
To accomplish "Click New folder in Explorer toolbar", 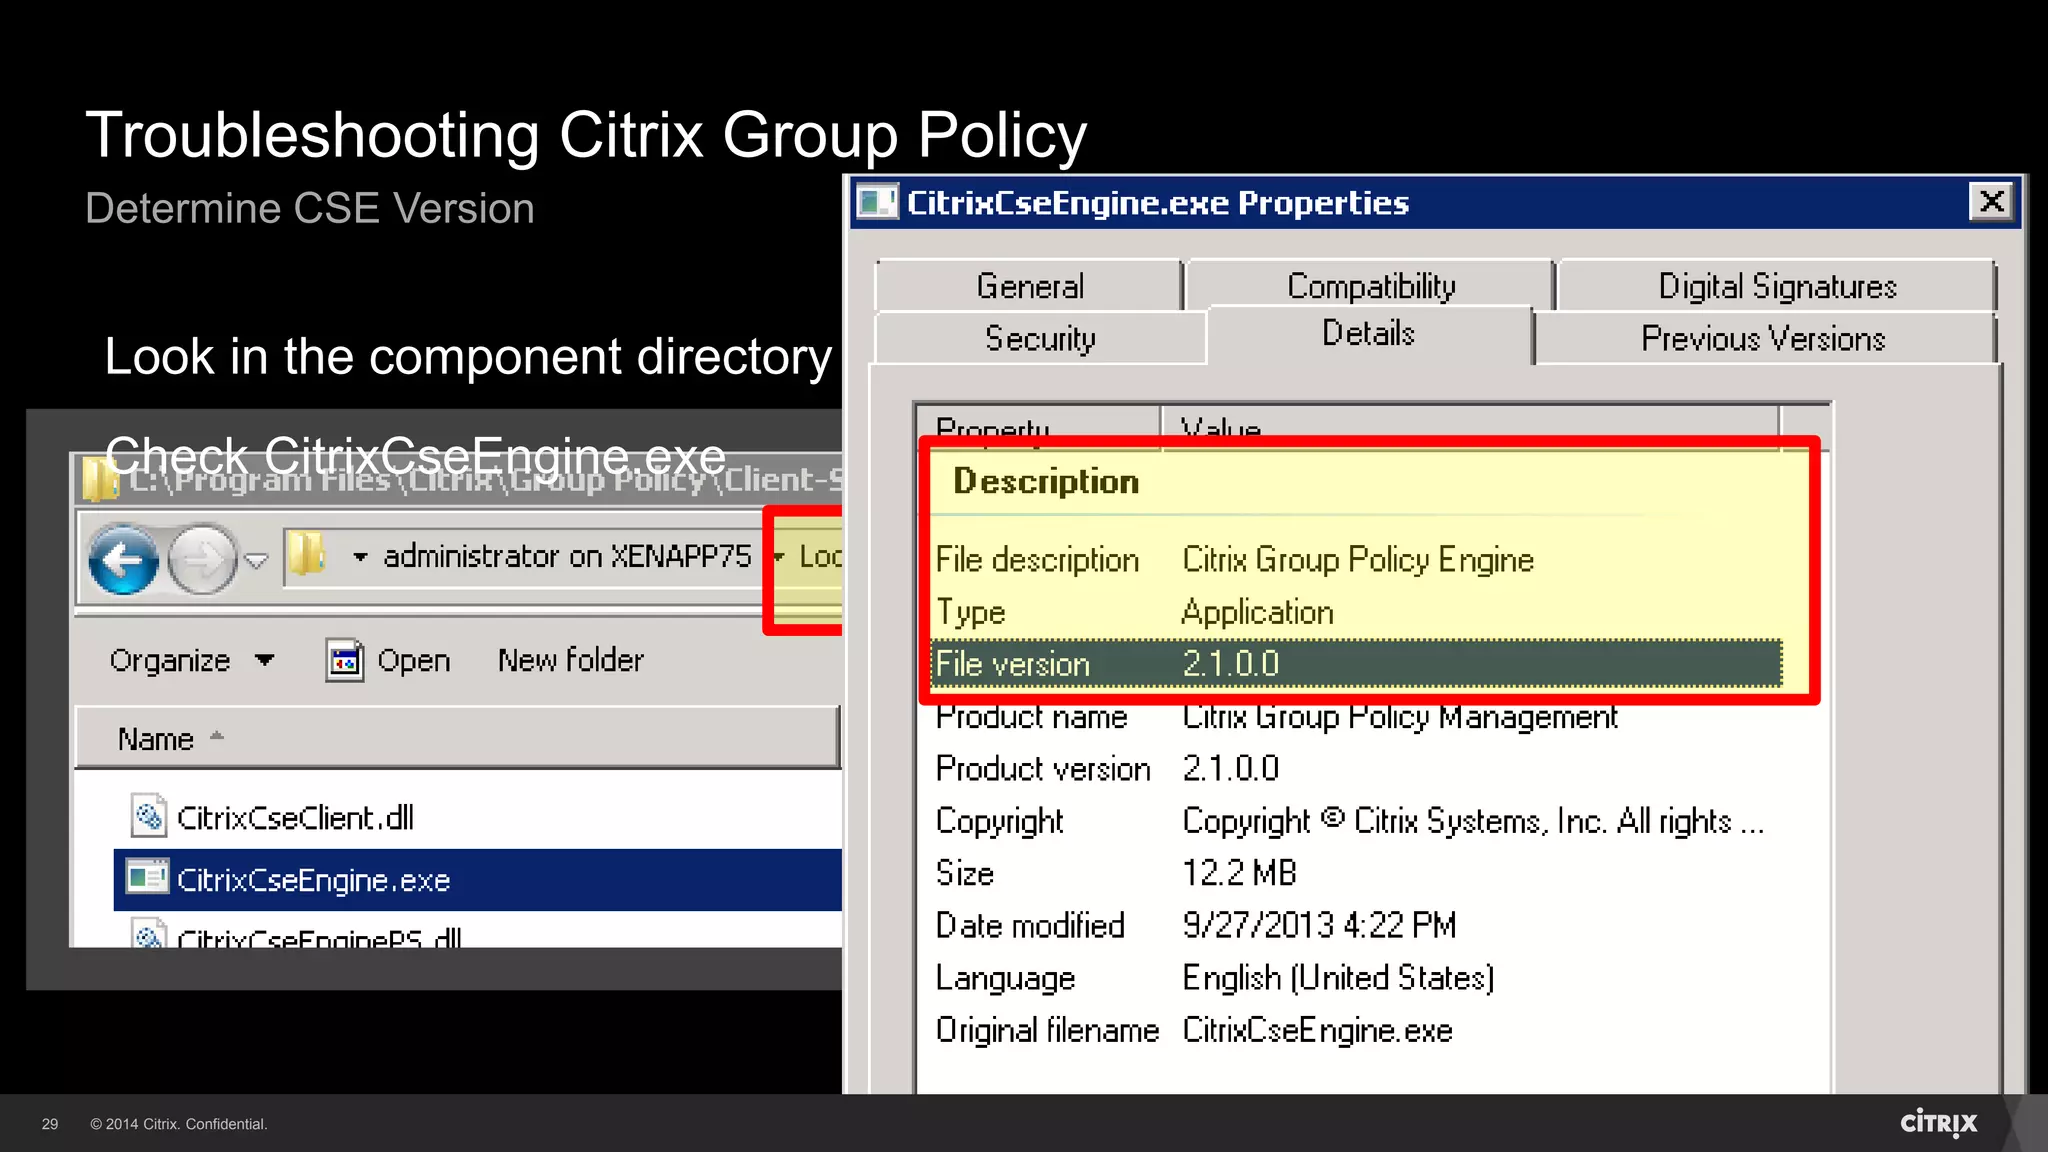I will pos(571,660).
